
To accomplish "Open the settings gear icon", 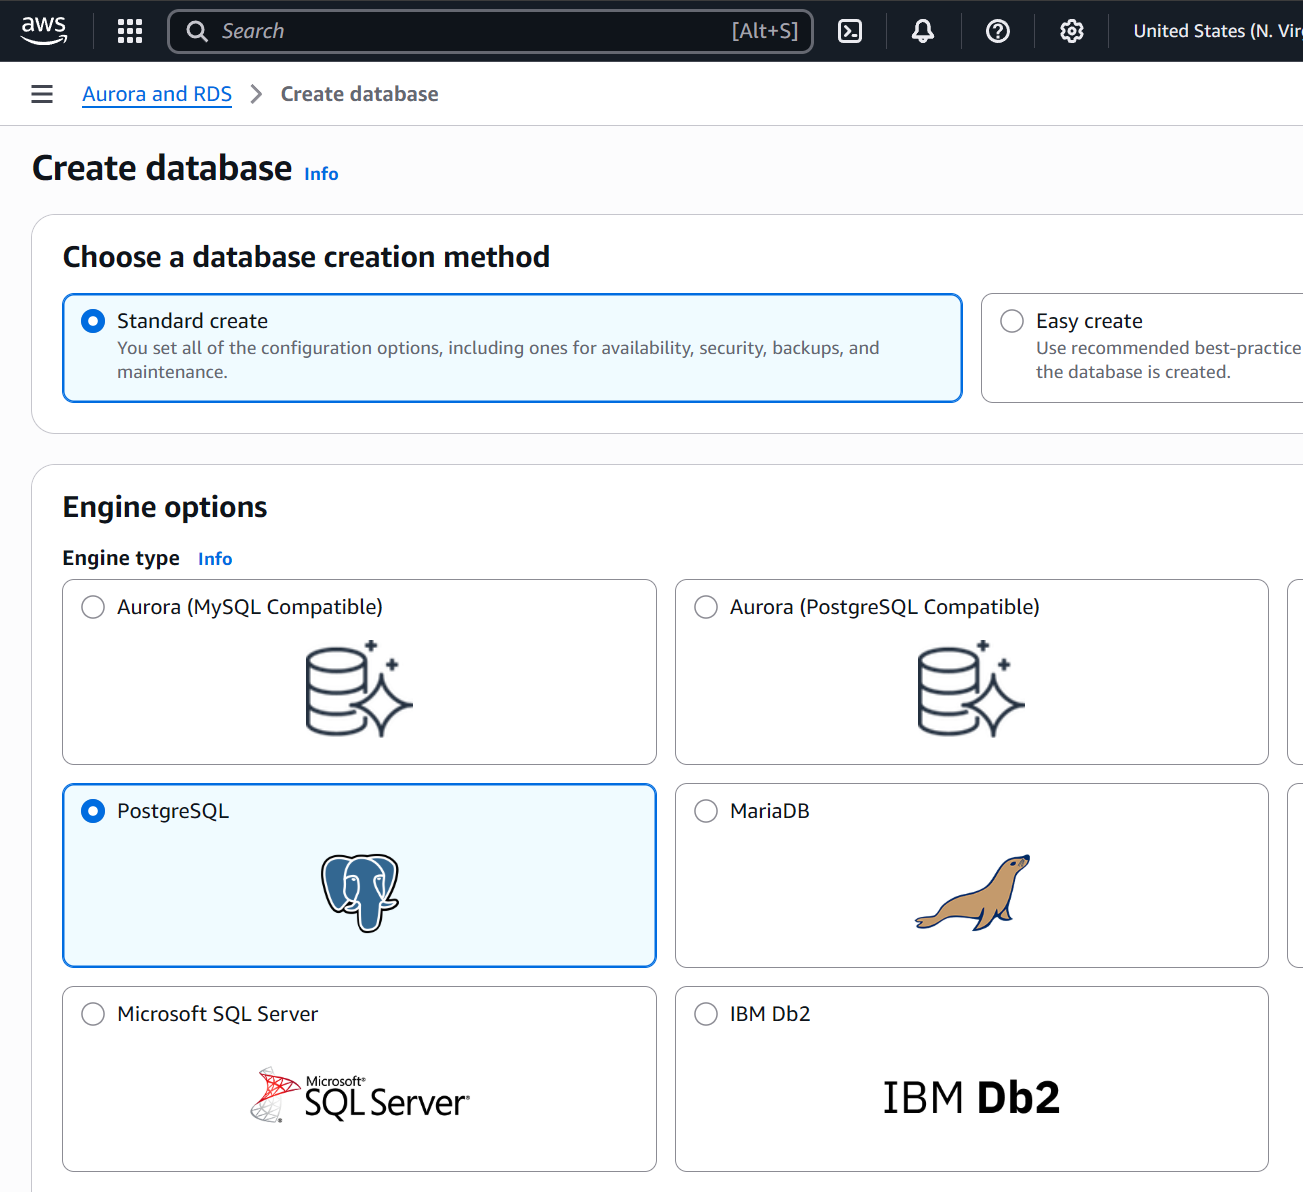I will click(1071, 31).
